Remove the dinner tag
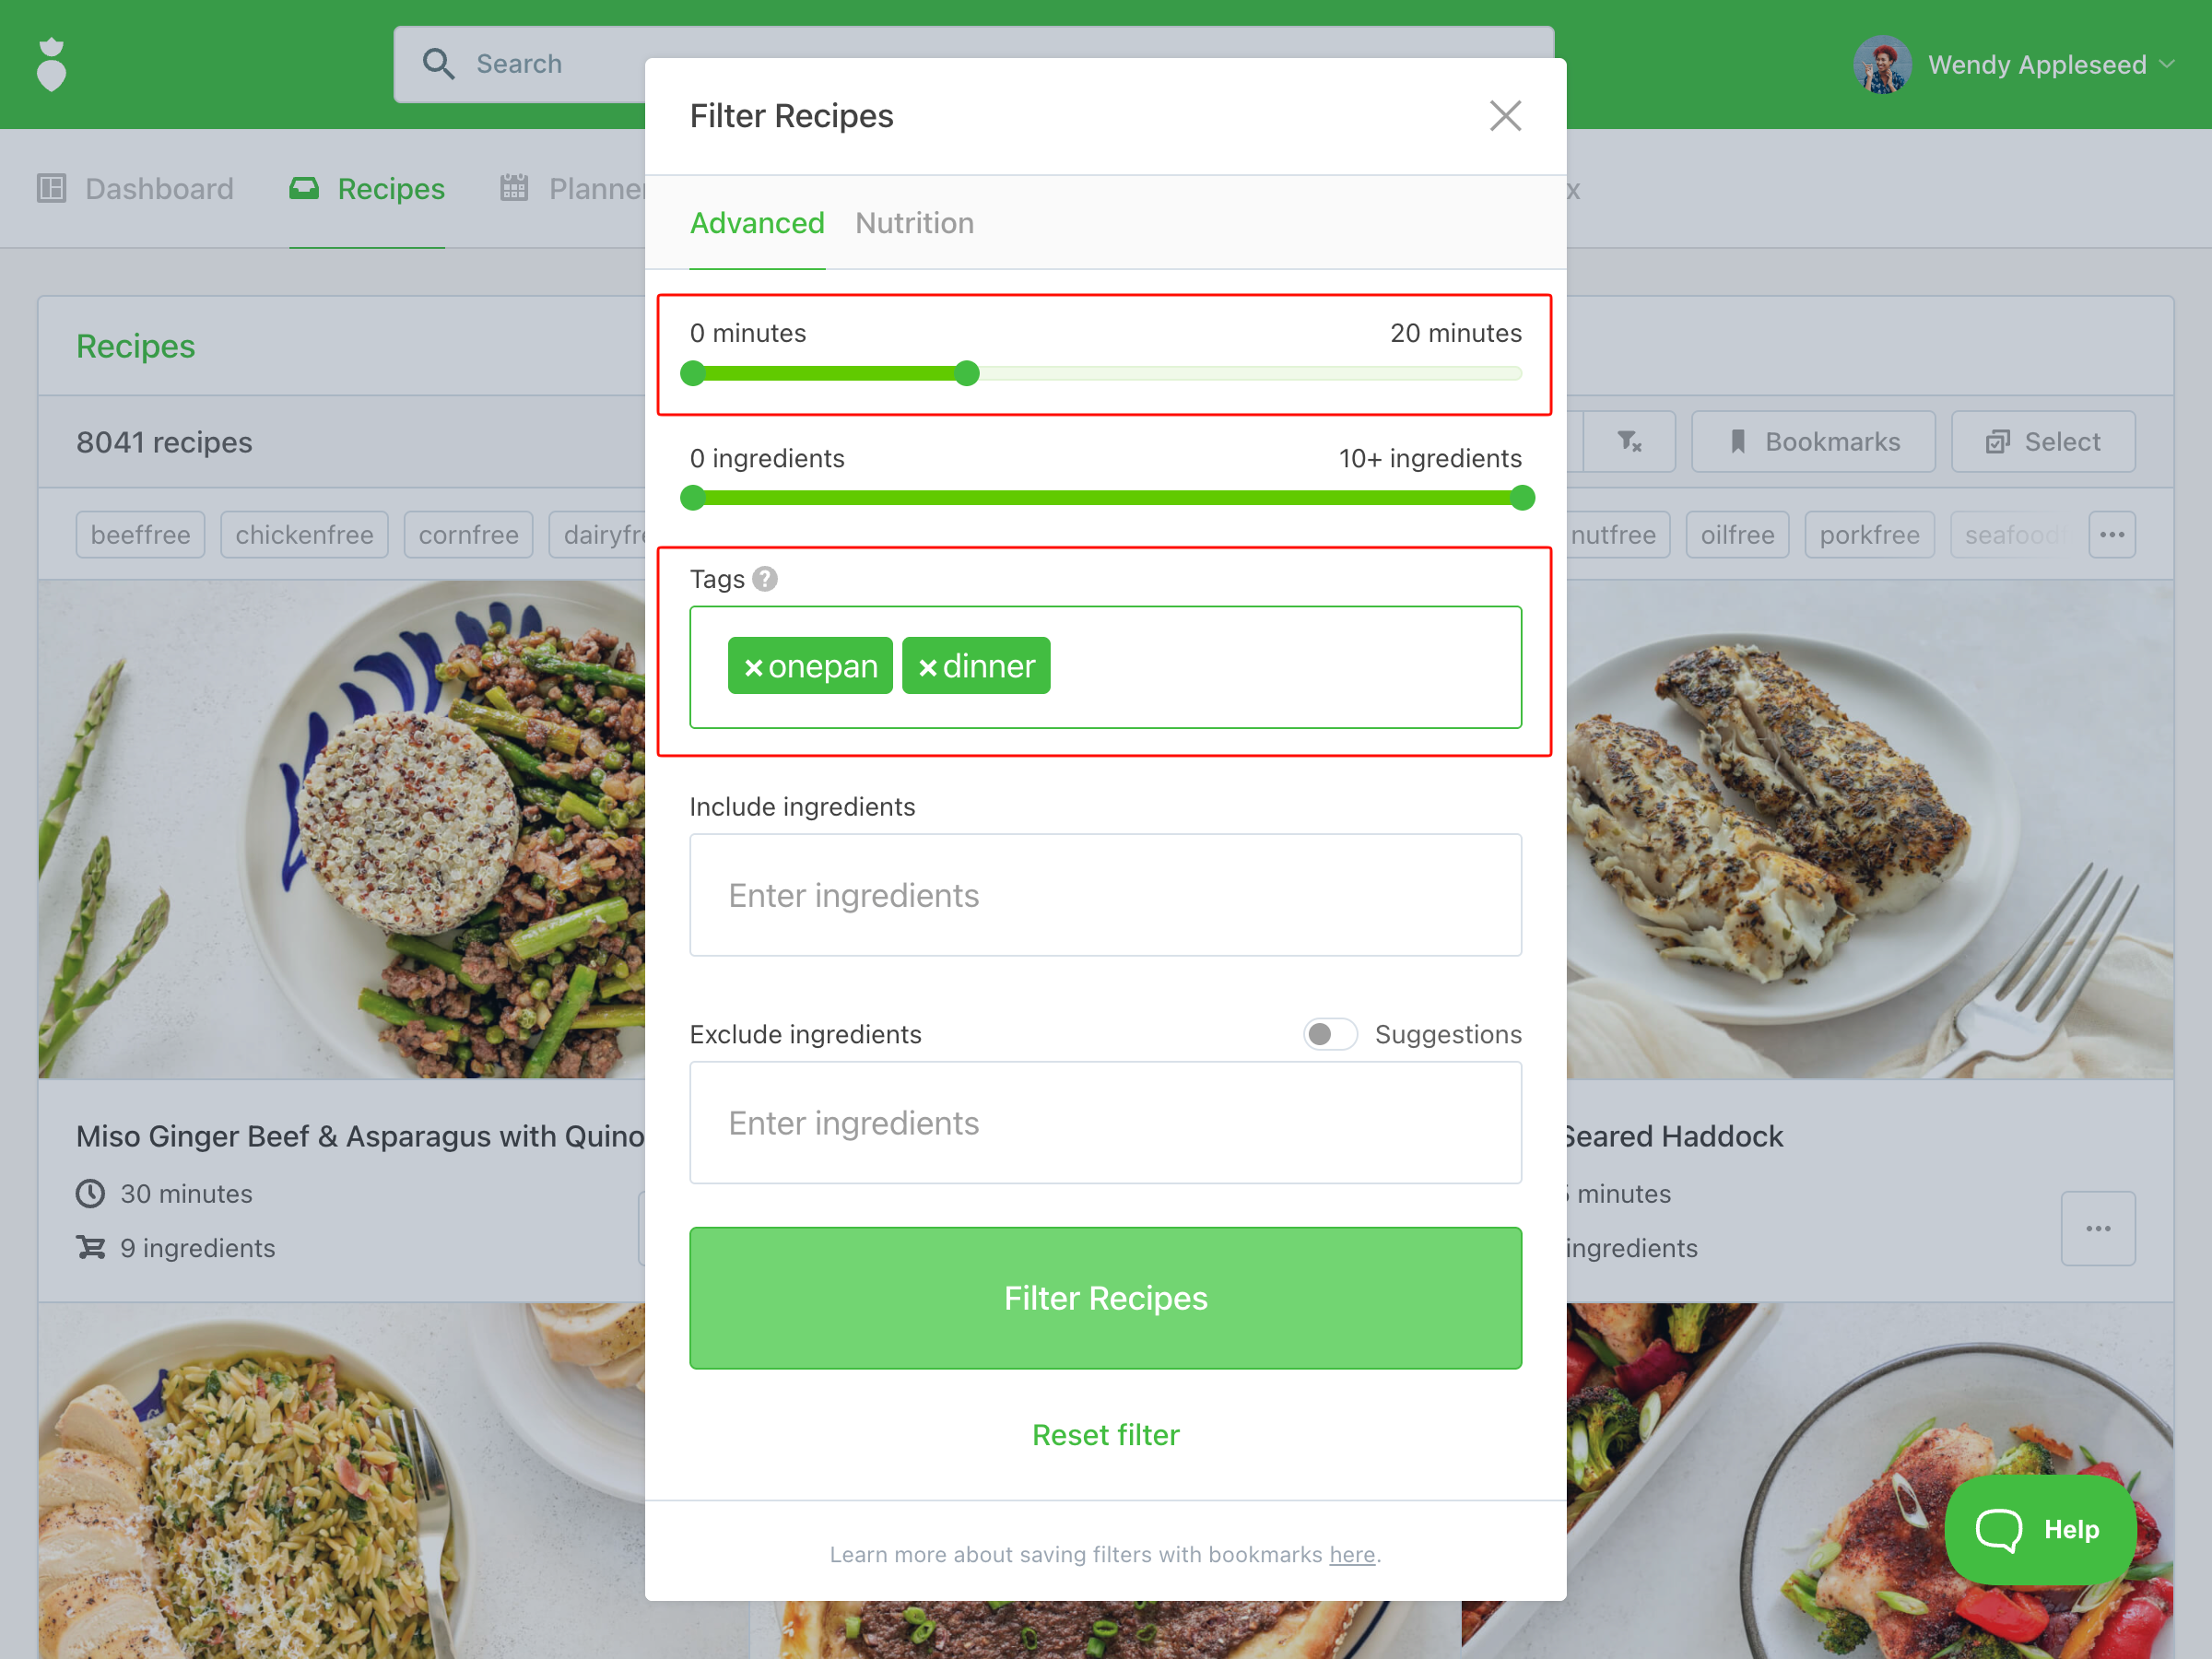The height and width of the screenshot is (1659, 2212). tap(928, 667)
